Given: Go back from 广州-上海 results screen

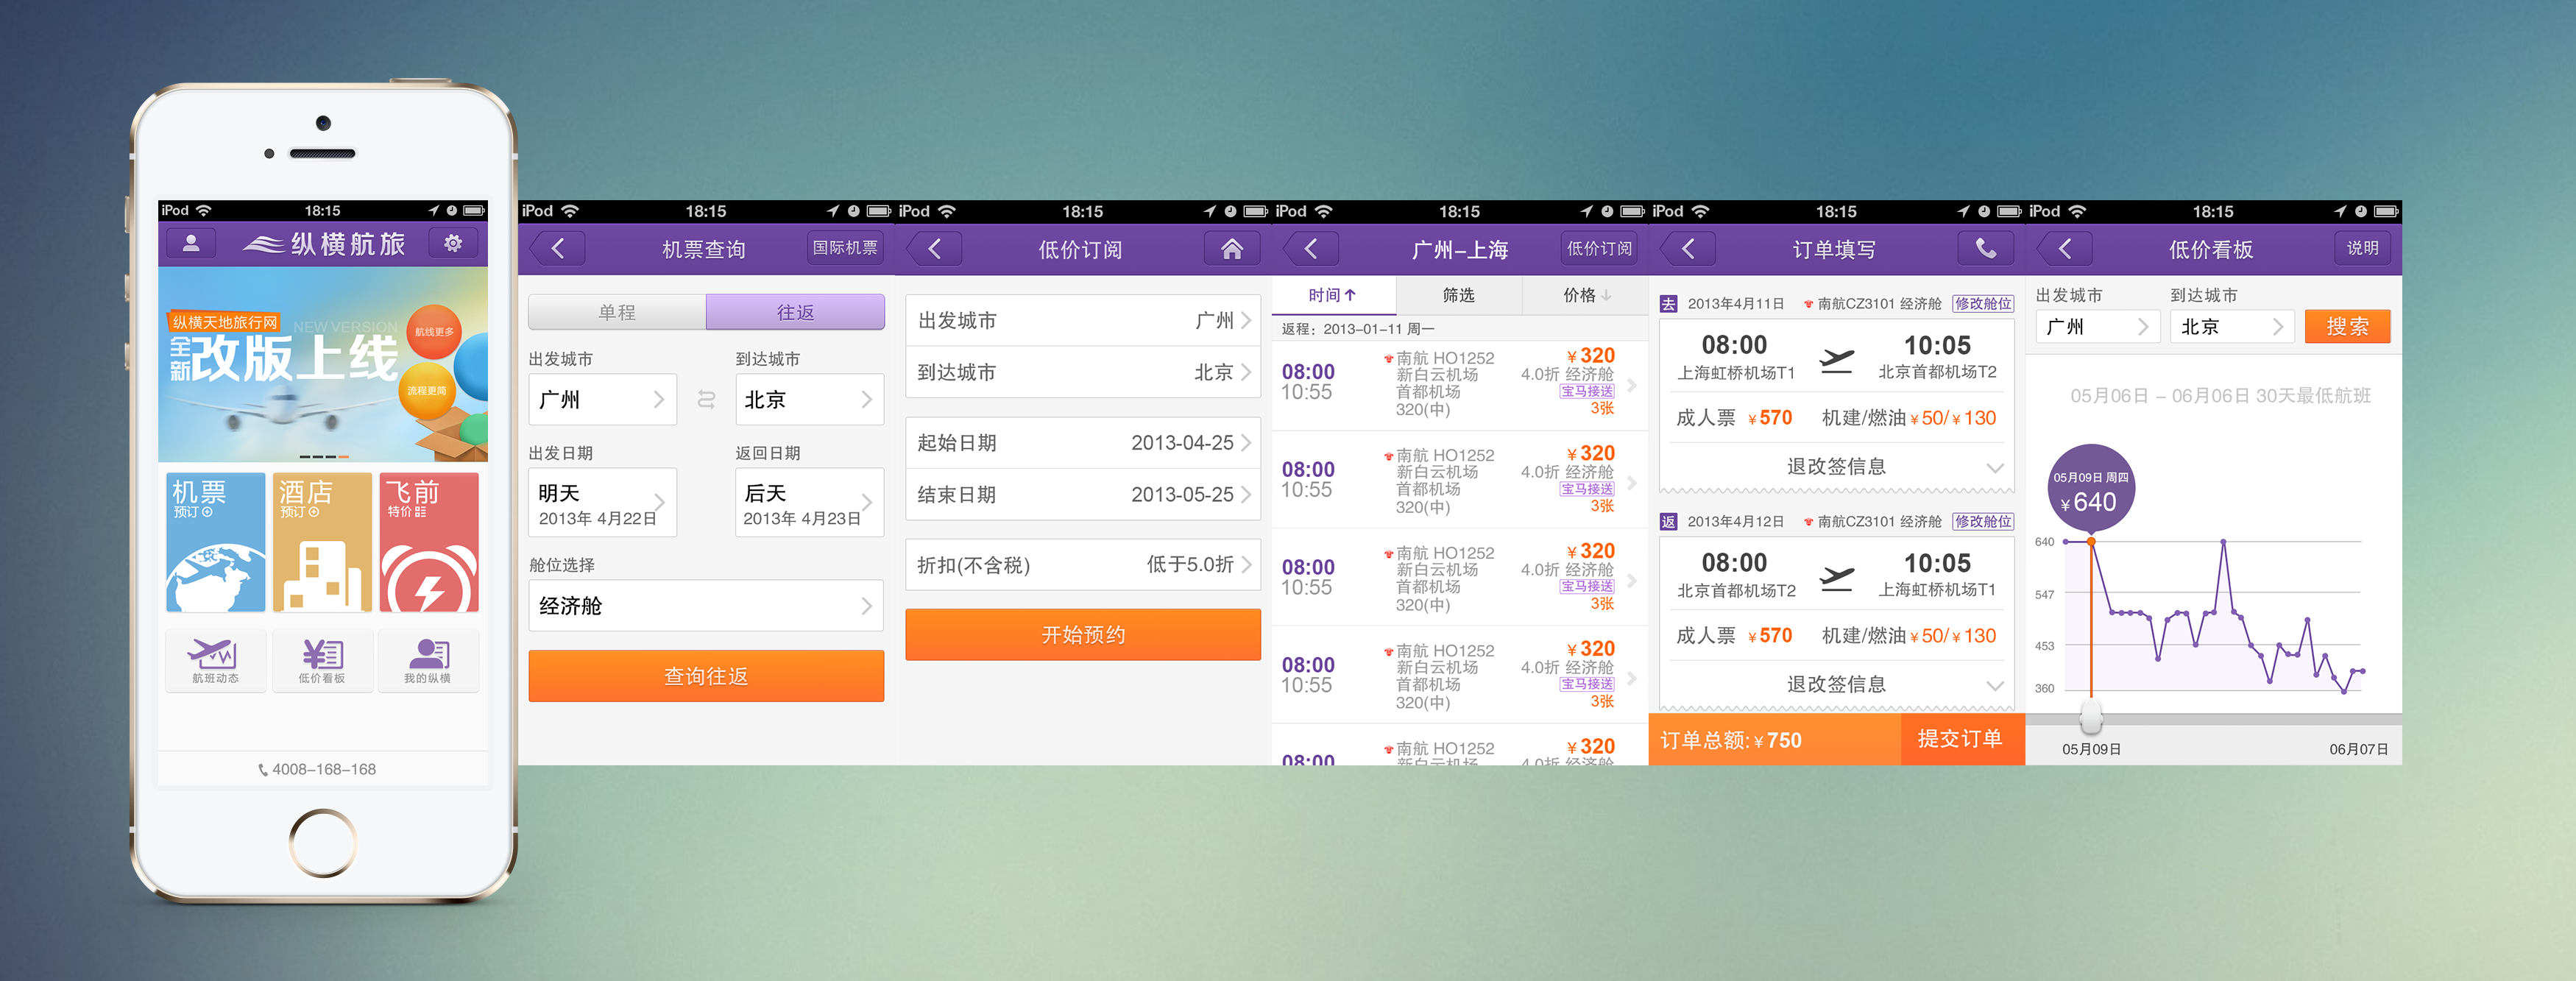Looking at the screenshot, I should [1312, 248].
